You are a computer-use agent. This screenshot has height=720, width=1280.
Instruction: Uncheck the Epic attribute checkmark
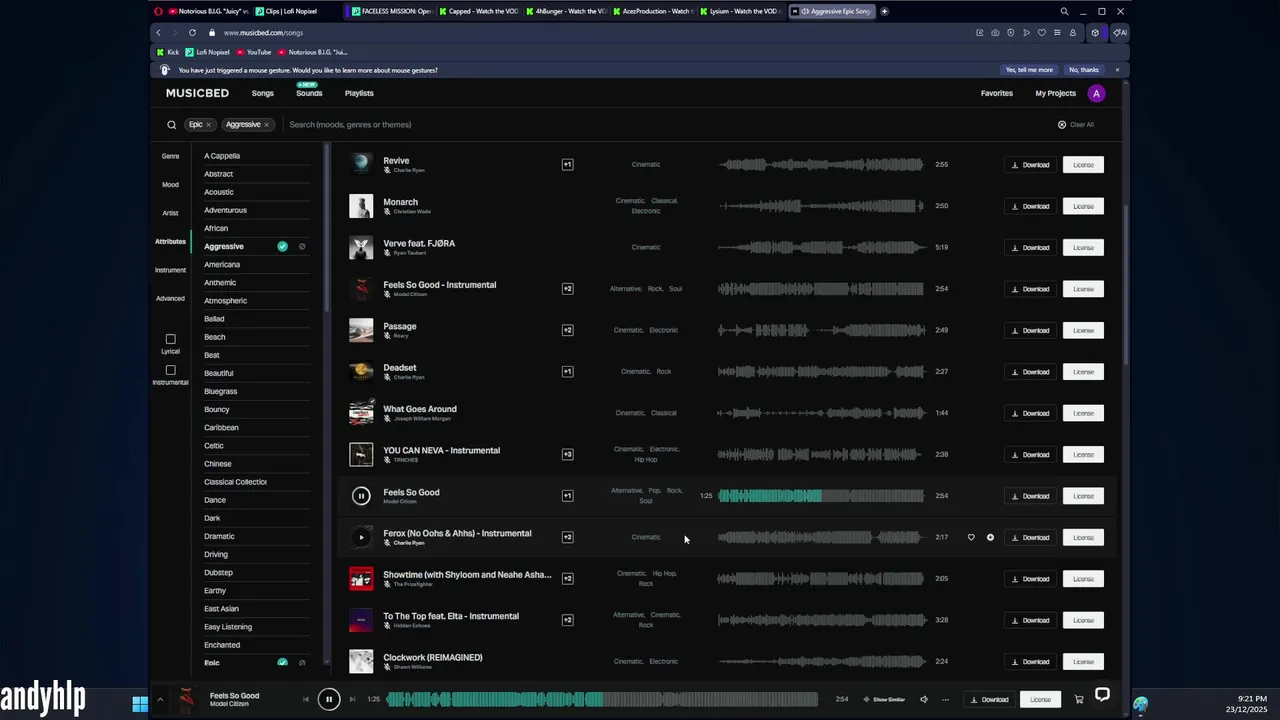pos(282,662)
